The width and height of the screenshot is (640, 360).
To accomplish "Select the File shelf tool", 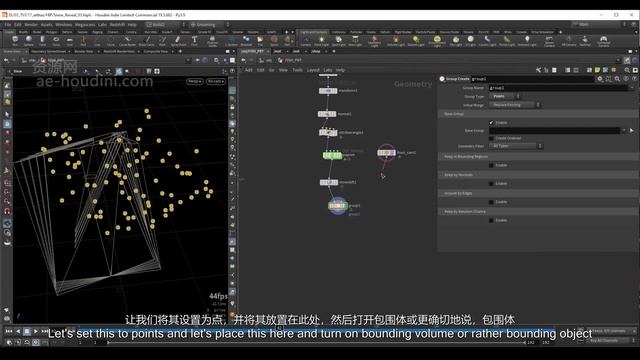I will pyautogui.click(x=260, y=40).
